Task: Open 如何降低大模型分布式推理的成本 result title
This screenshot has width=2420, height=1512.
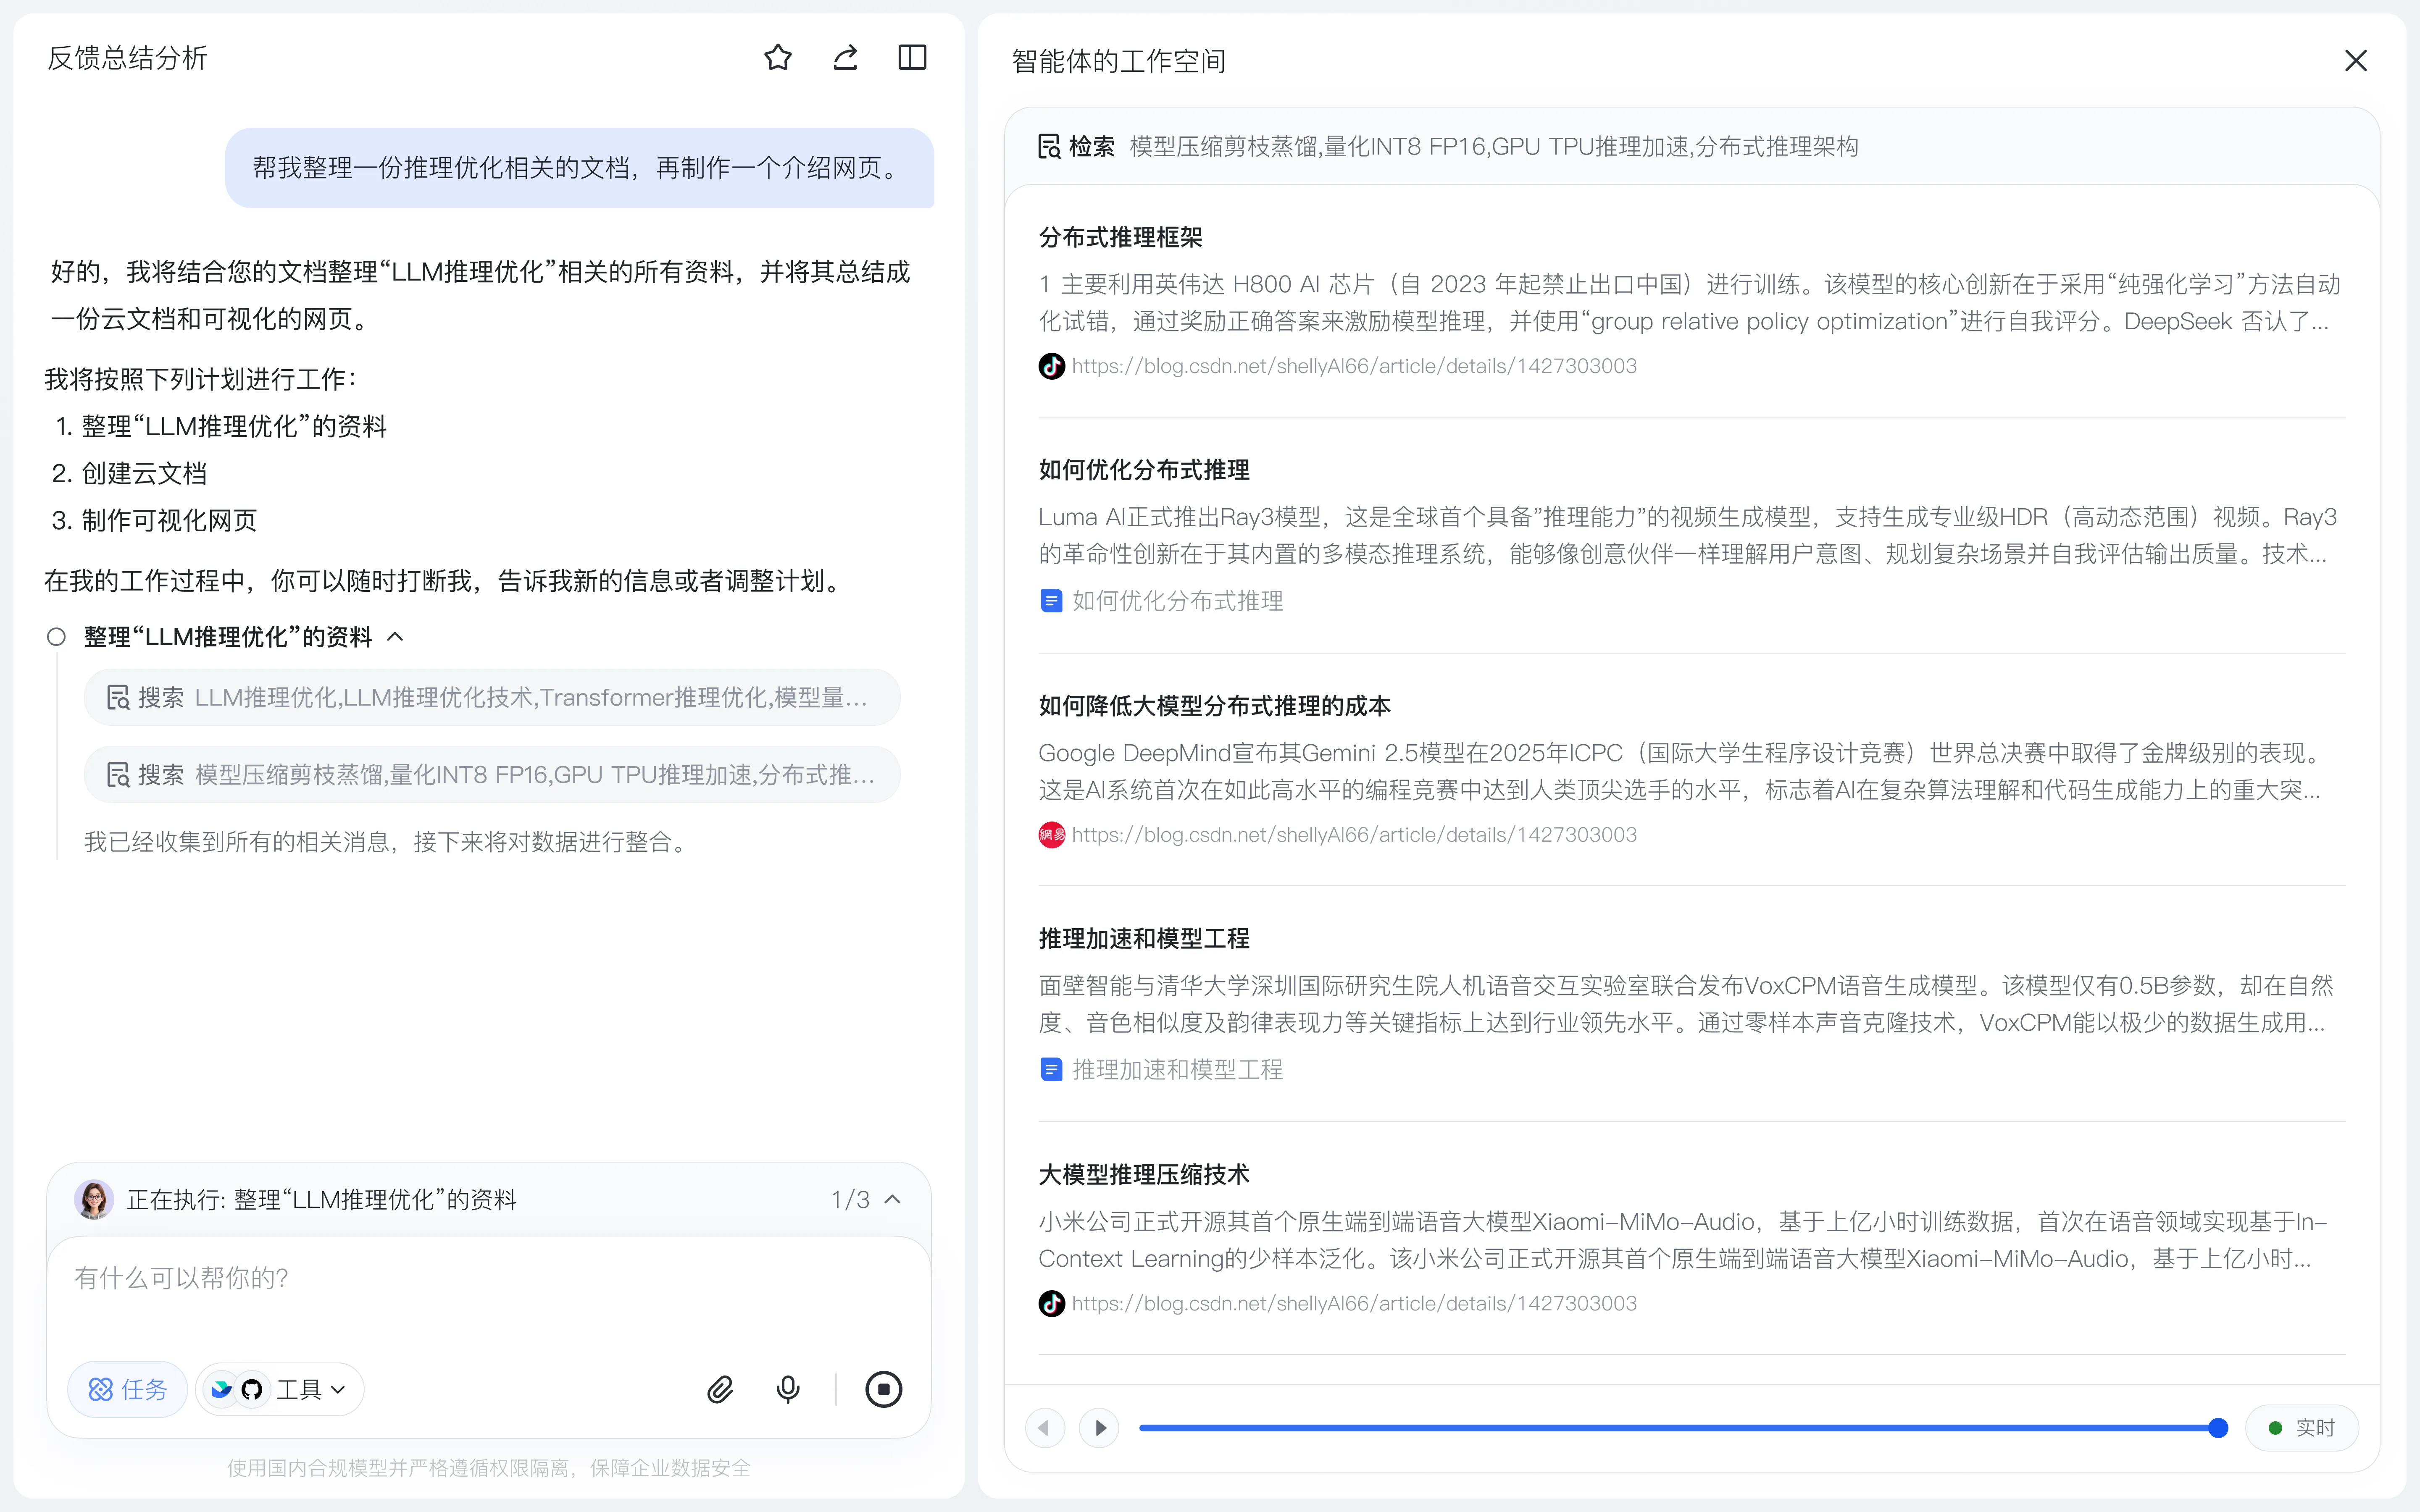Action: (1214, 706)
